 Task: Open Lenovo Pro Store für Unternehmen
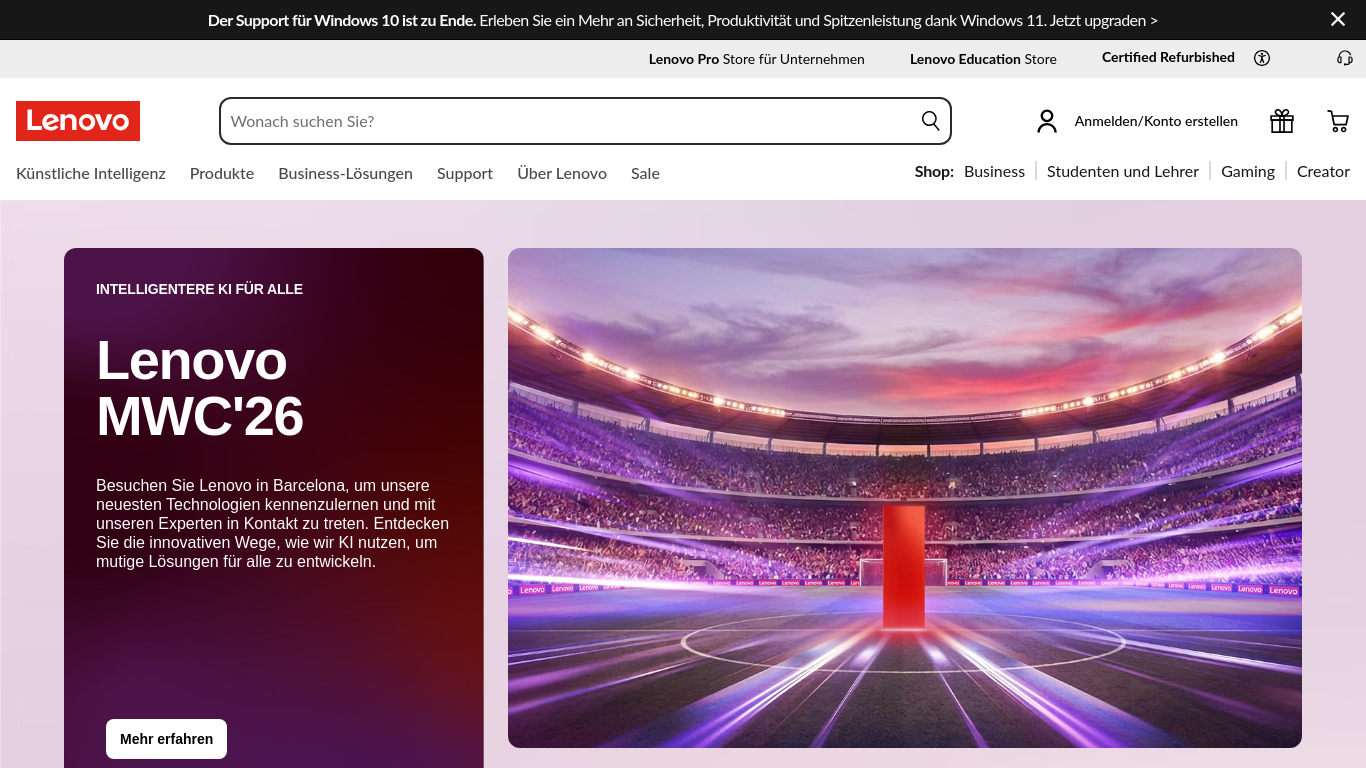point(757,59)
